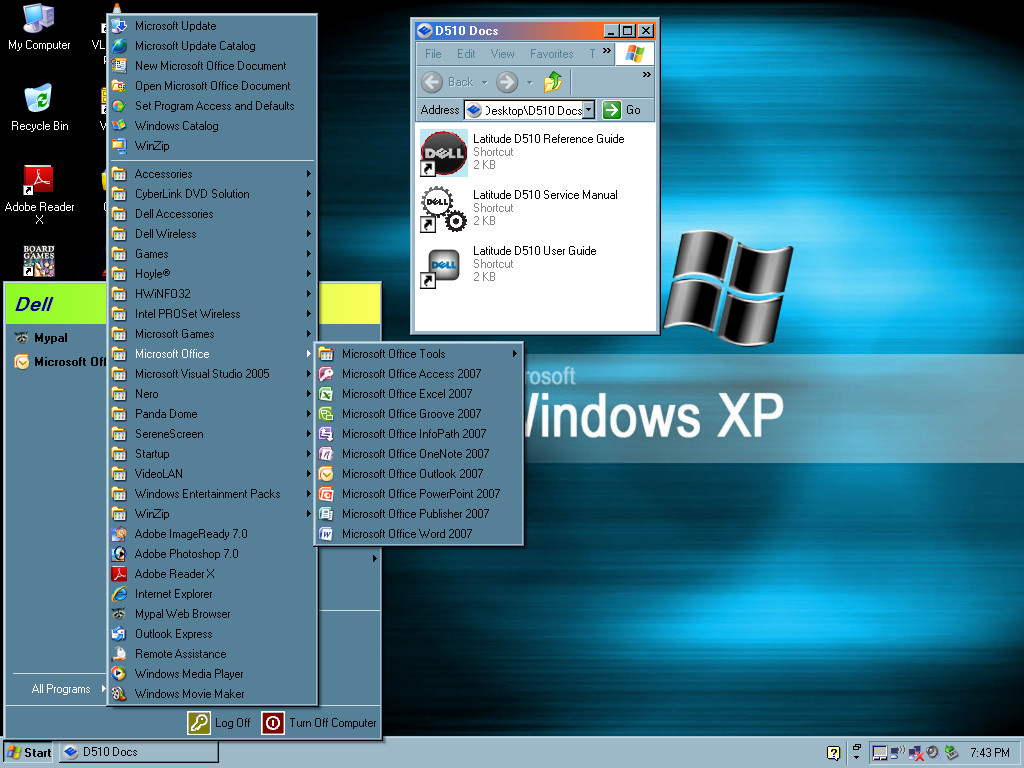Viewport: 1024px width, 768px height.
Task: Launch Microsoft Office Outlook 2007
Action: coord(419,473)
